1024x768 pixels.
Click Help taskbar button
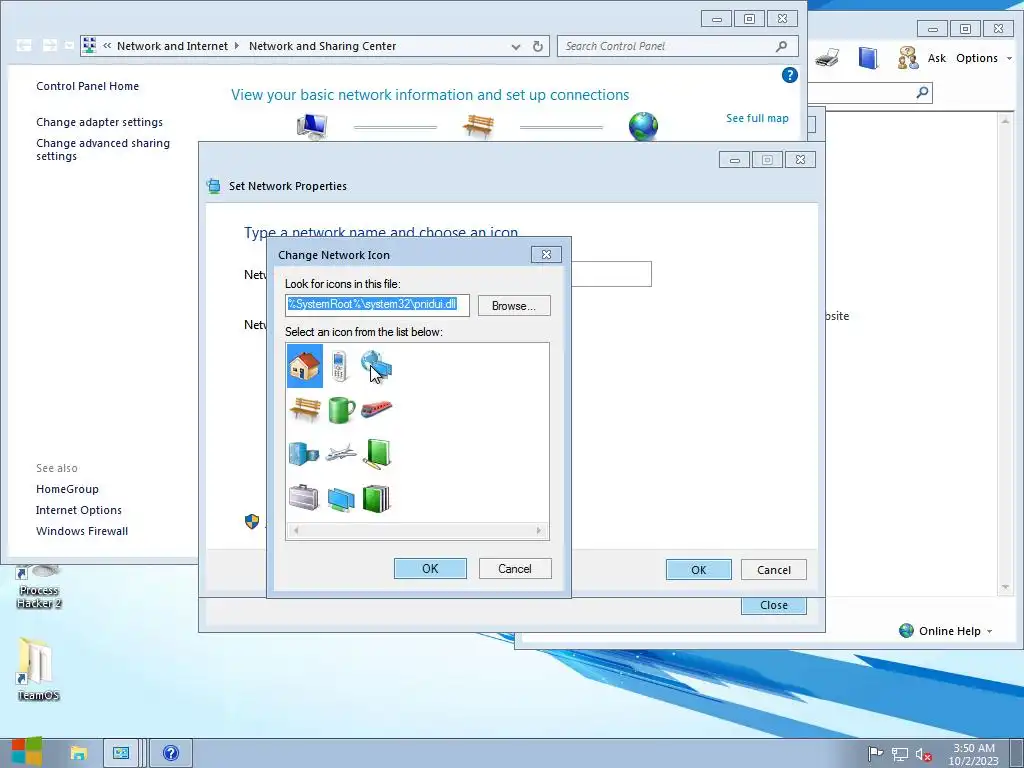(171, 754)
